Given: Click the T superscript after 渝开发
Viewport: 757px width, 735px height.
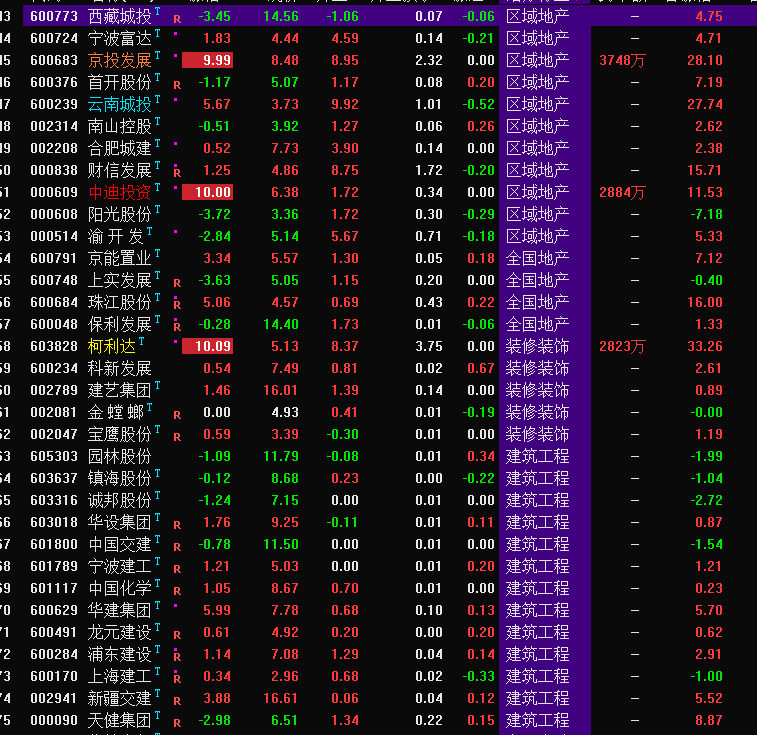Looking at the screenshot, I should coord(150,231).
